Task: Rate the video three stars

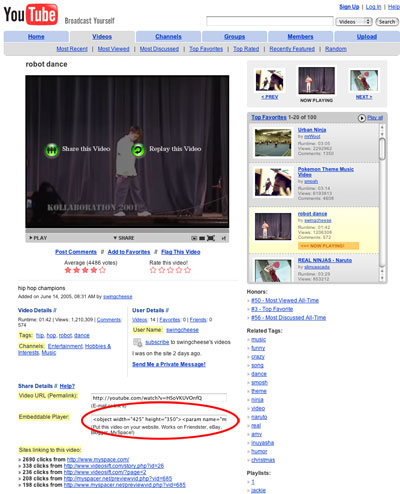Action: click(170, 270)
